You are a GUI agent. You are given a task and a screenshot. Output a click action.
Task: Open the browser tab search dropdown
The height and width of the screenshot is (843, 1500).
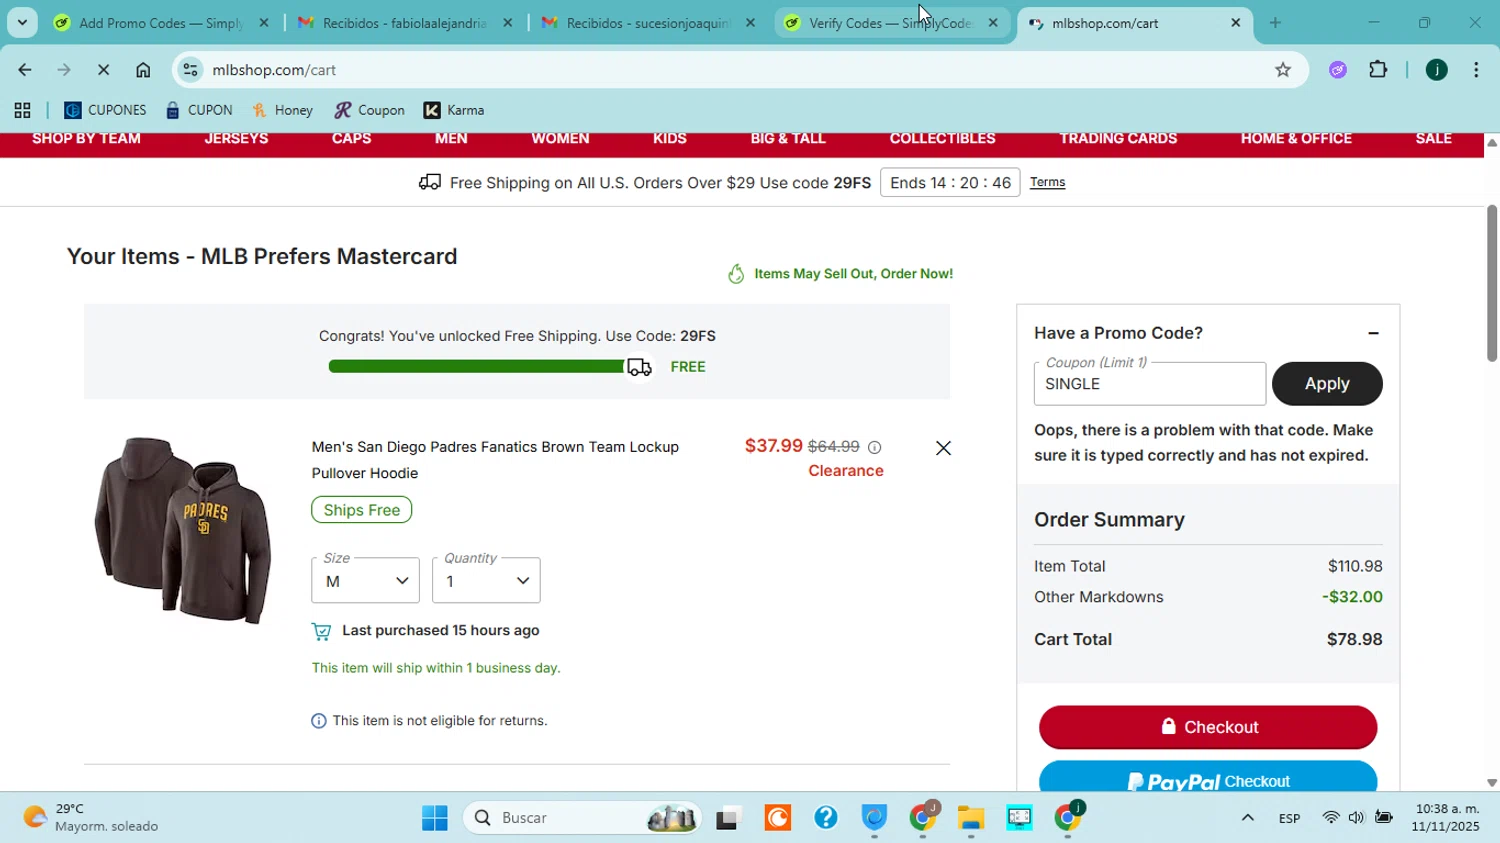22,22
